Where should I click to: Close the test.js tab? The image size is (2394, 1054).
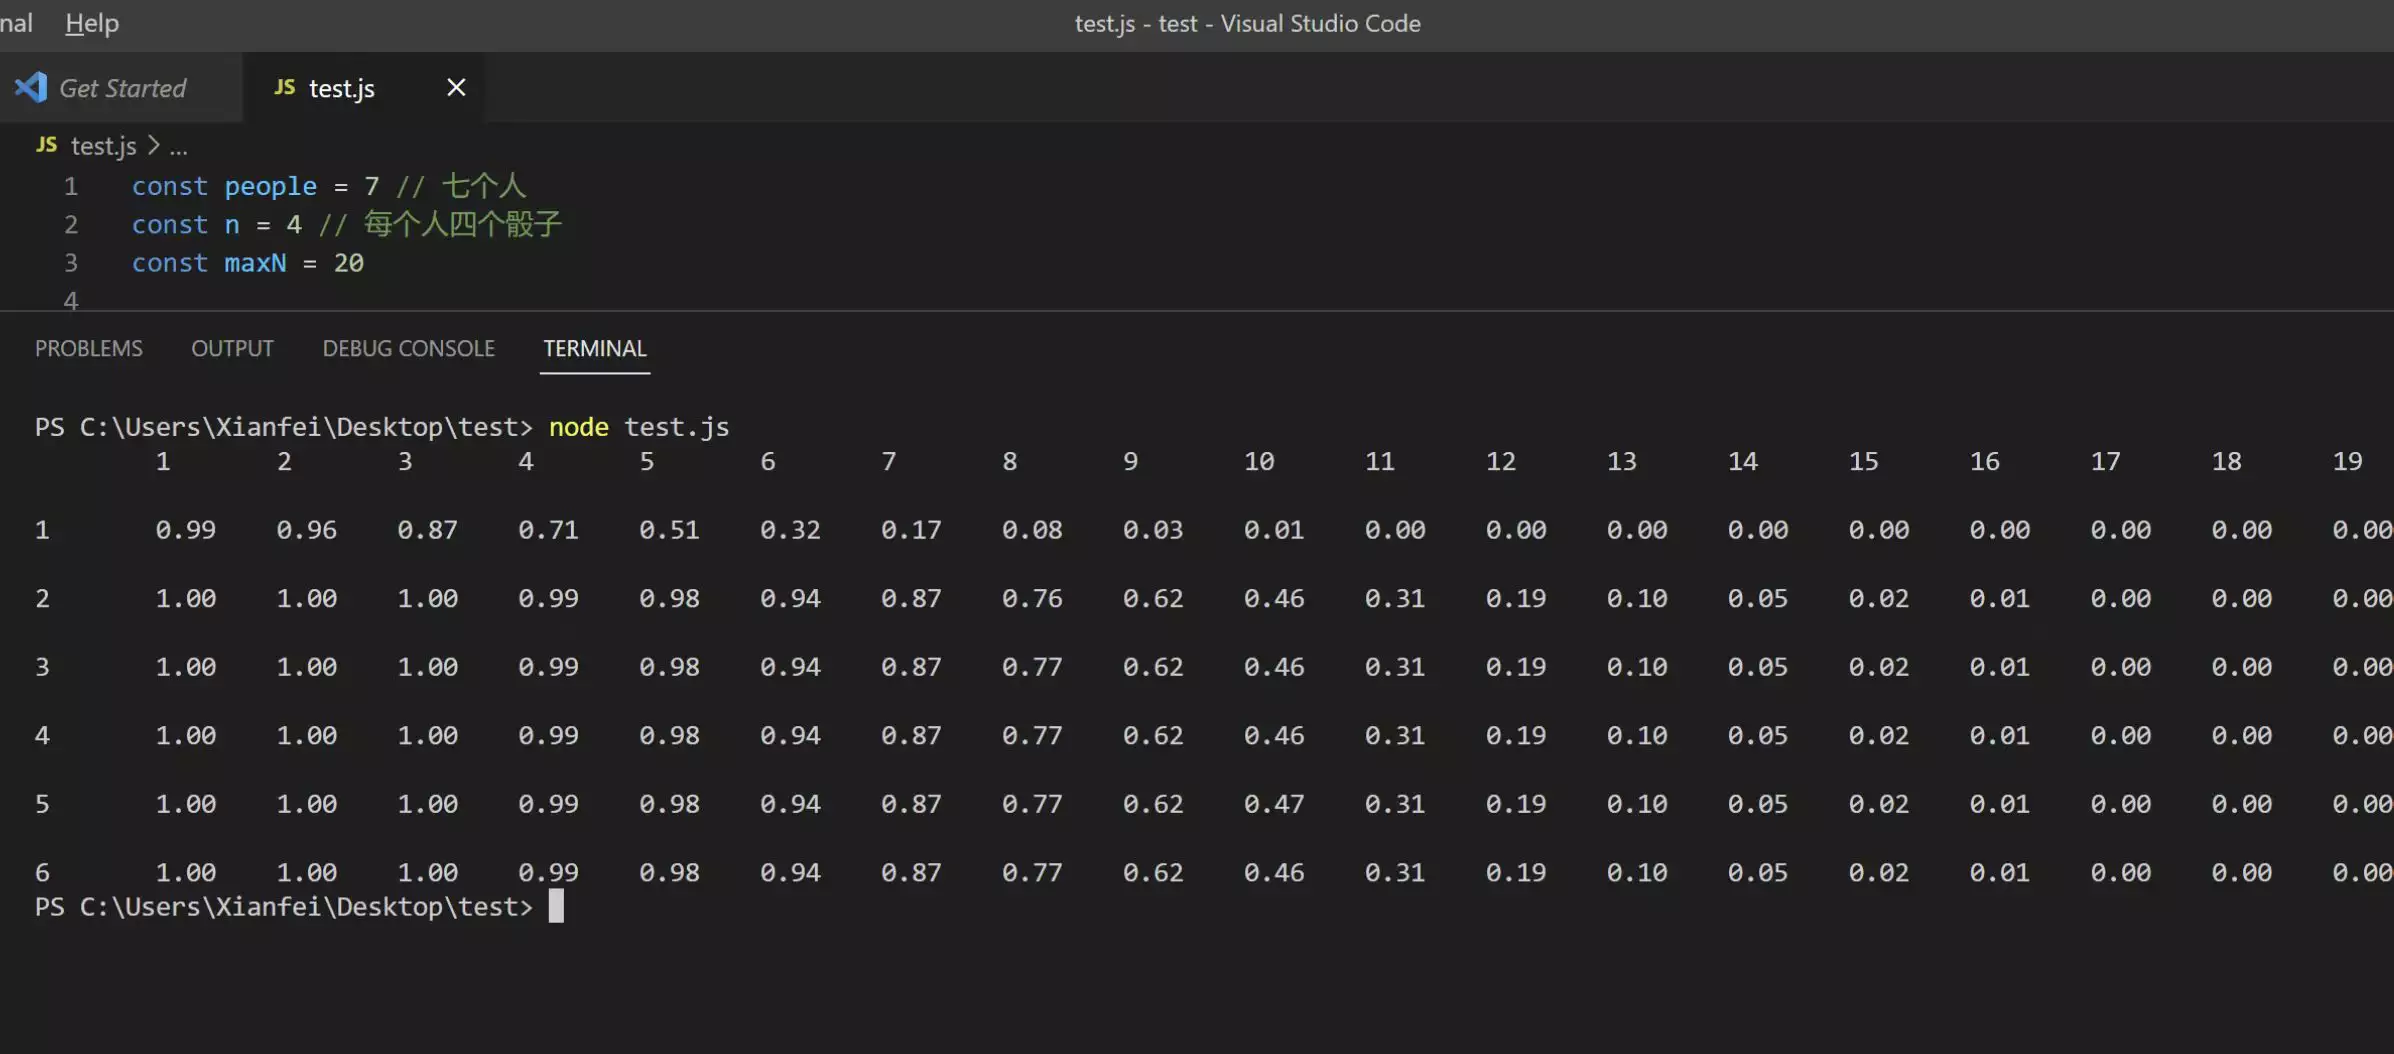(456, 88)
